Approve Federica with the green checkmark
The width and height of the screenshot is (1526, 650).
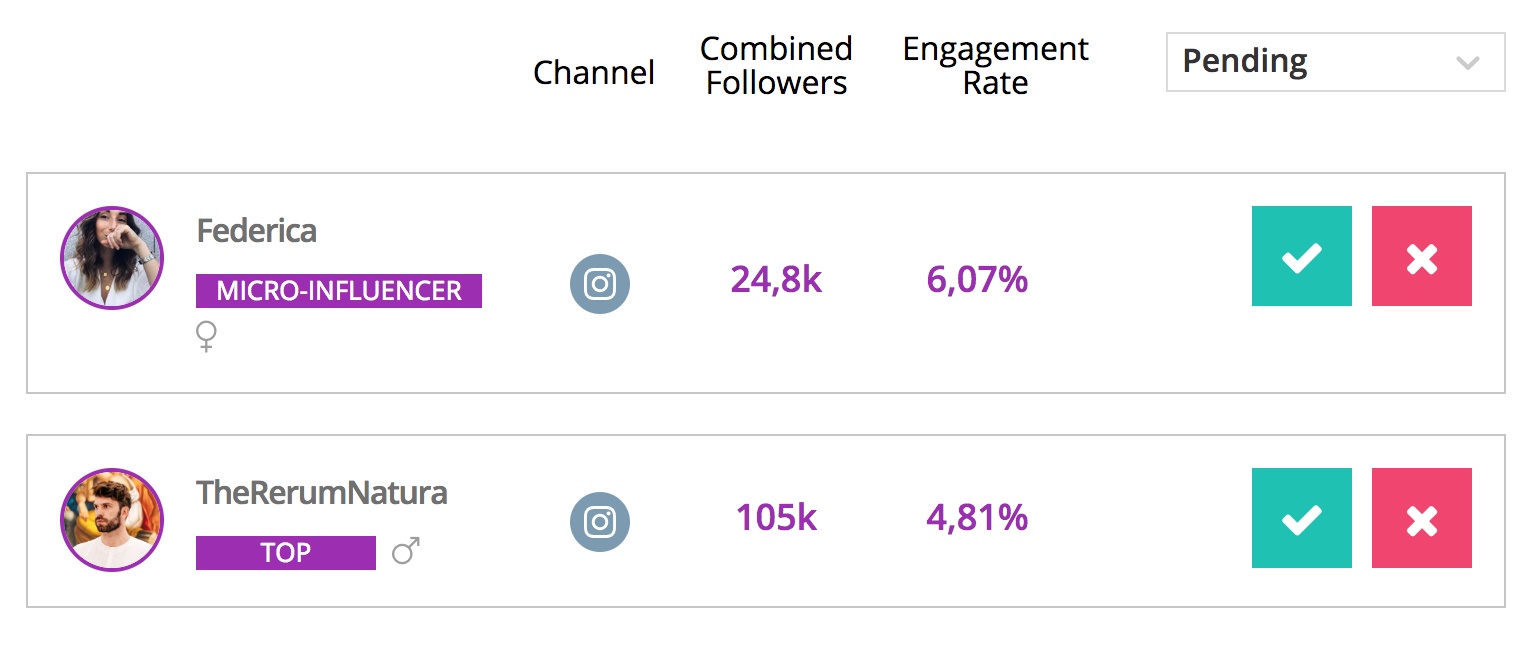pos(1301,256)
